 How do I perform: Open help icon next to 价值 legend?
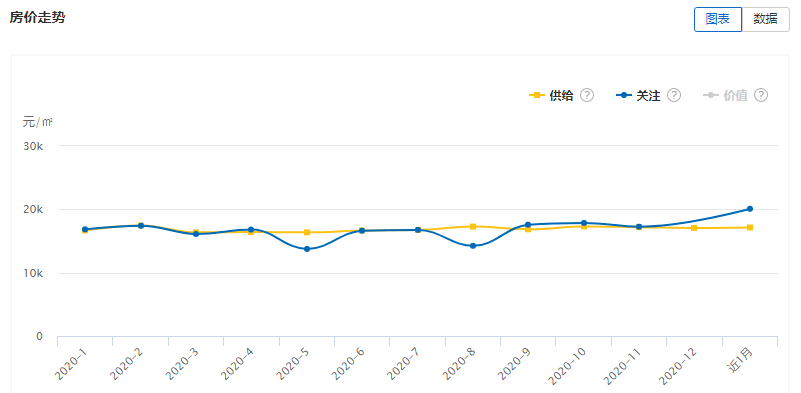pos(761,95)
